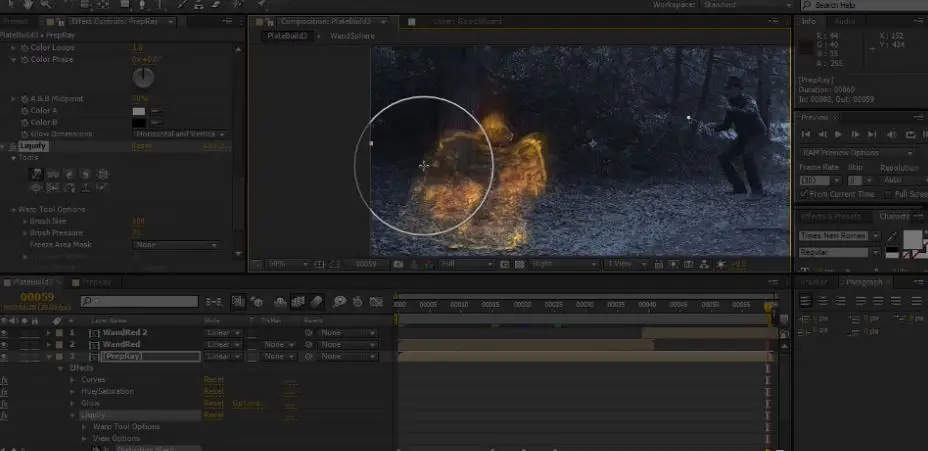Take a snapshot with the camera icon
Screen dimensions: 928x451
pos(398,264)
